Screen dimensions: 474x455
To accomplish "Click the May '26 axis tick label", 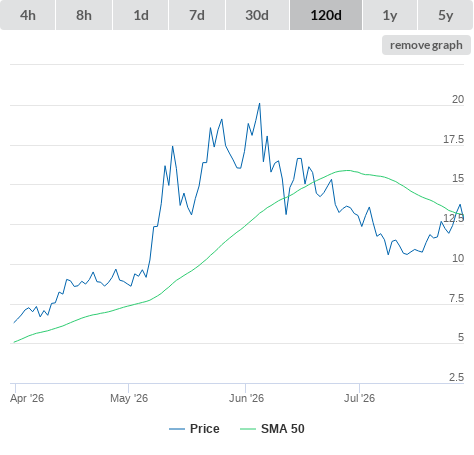I will point(129,398).
